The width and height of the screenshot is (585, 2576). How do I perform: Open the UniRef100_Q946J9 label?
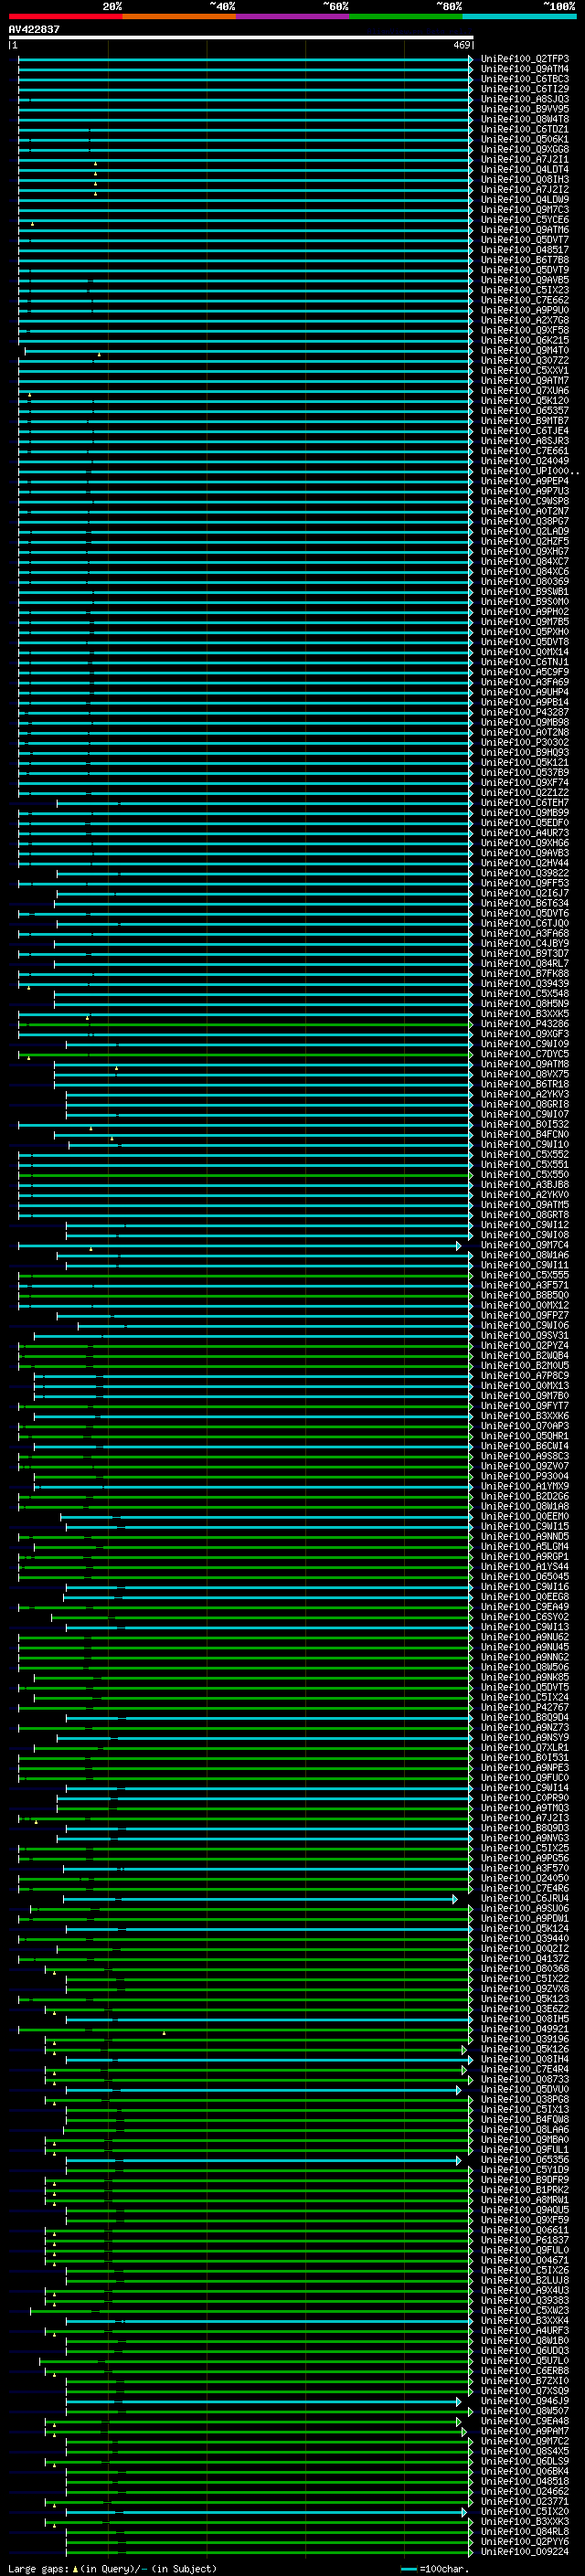coord(525,2400)
